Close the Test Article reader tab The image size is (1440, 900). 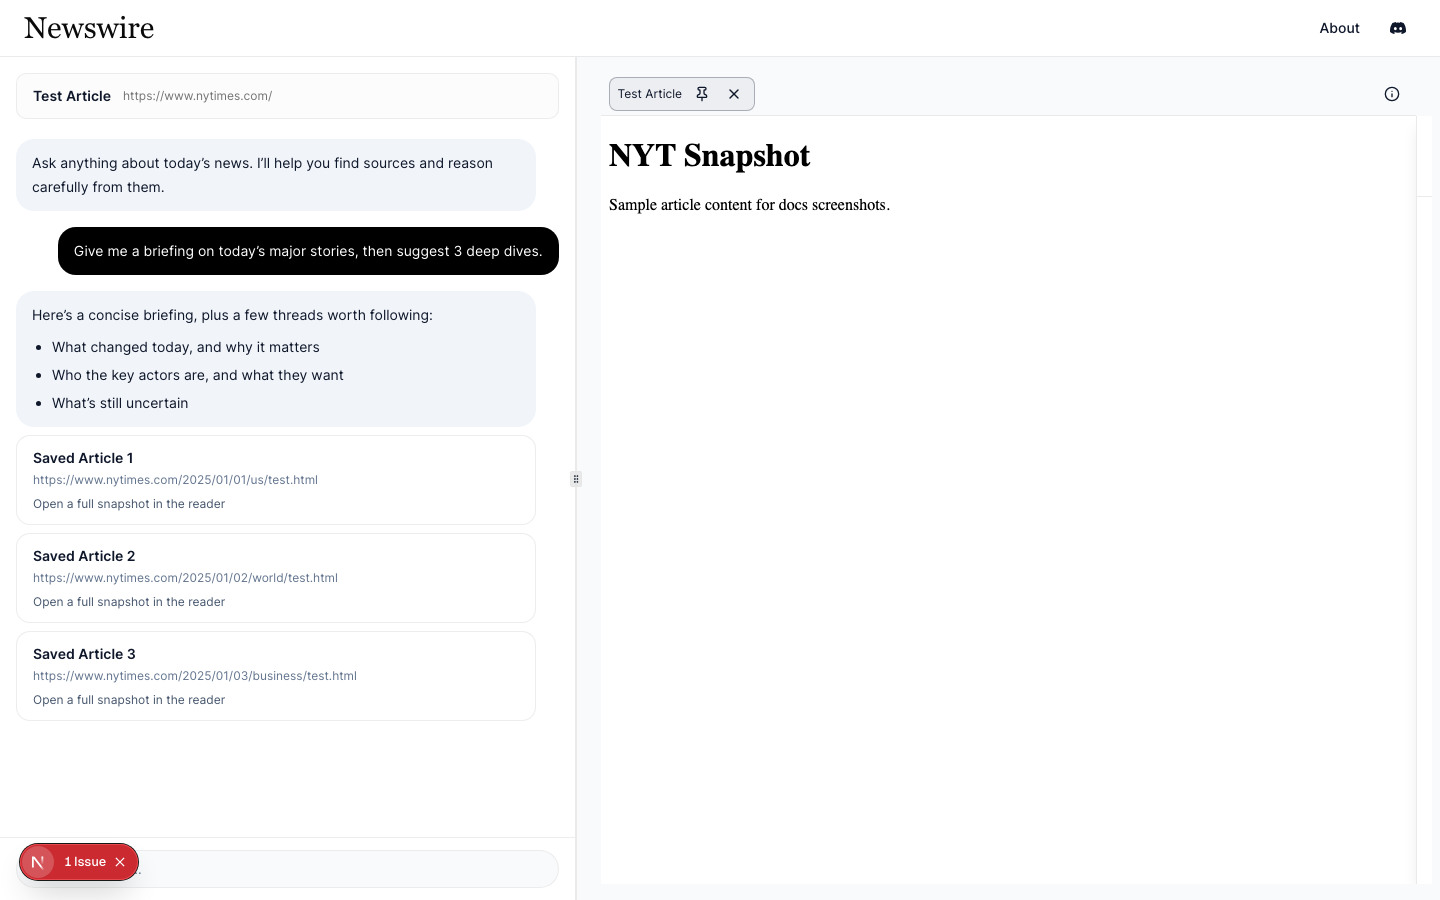tap(735, 93)
